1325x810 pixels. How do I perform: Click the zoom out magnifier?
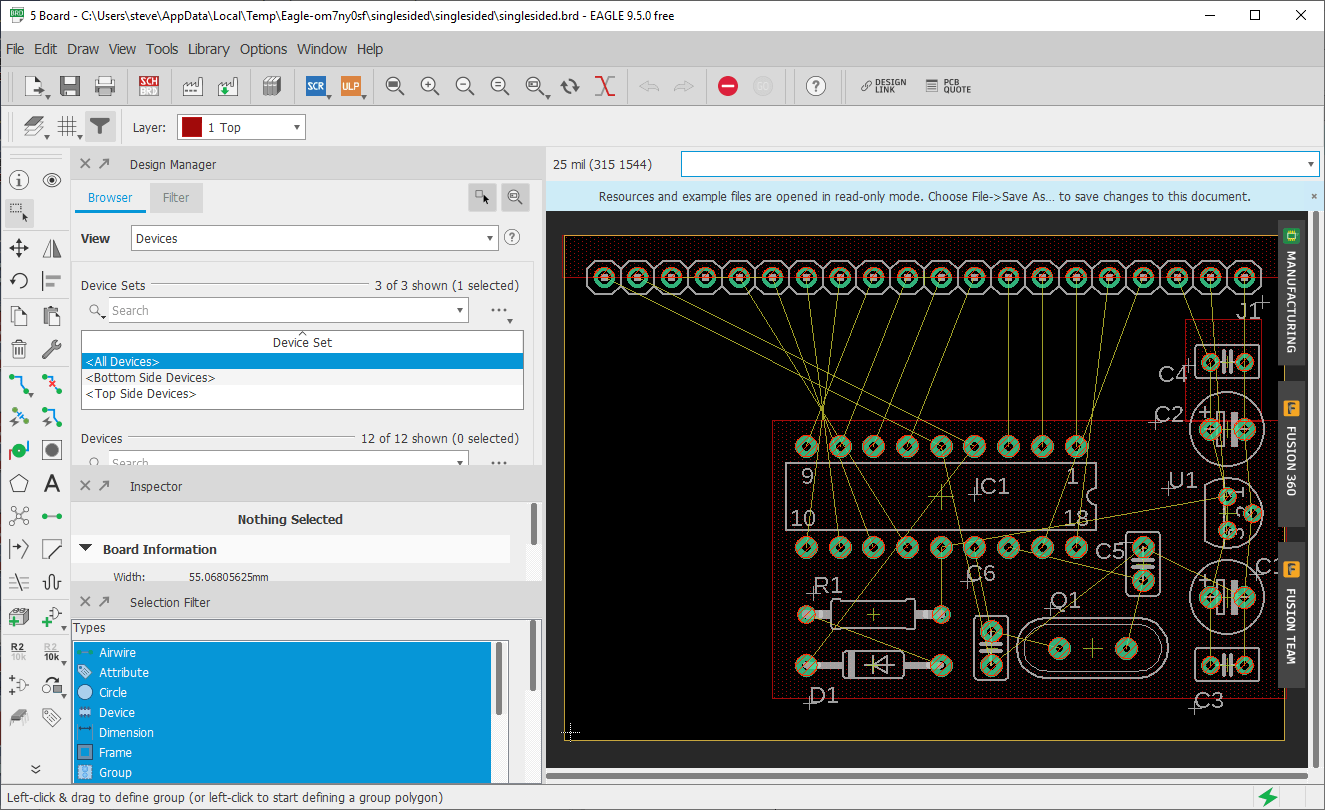click(x=465, y=86)
